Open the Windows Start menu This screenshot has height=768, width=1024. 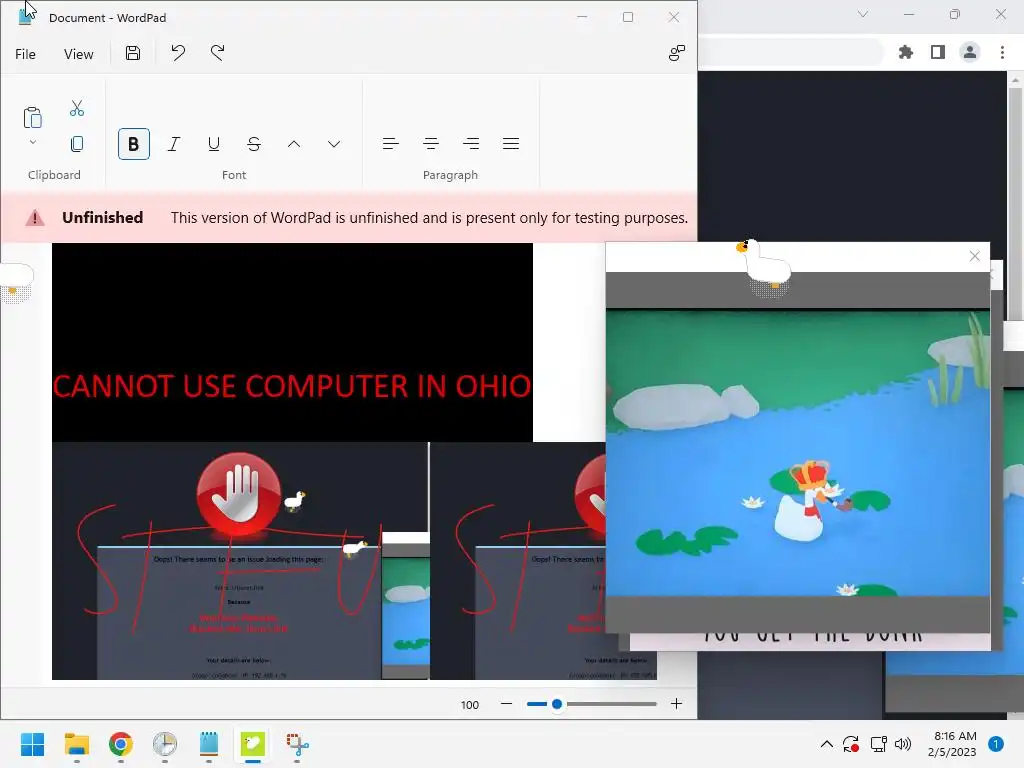point(33,744)
